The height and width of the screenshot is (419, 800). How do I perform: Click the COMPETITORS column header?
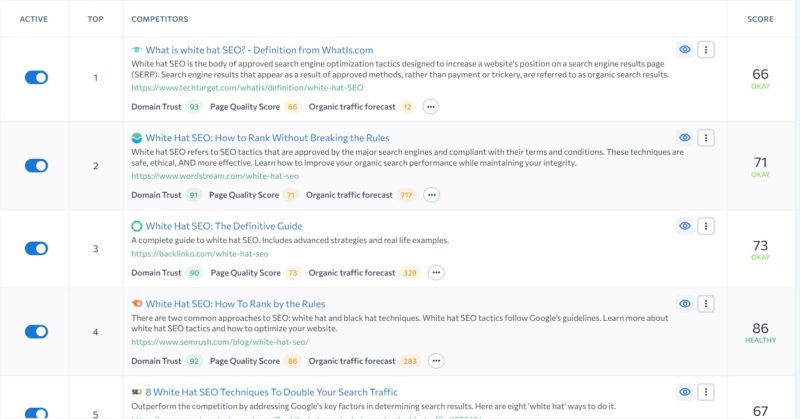(x=160, y=19)
